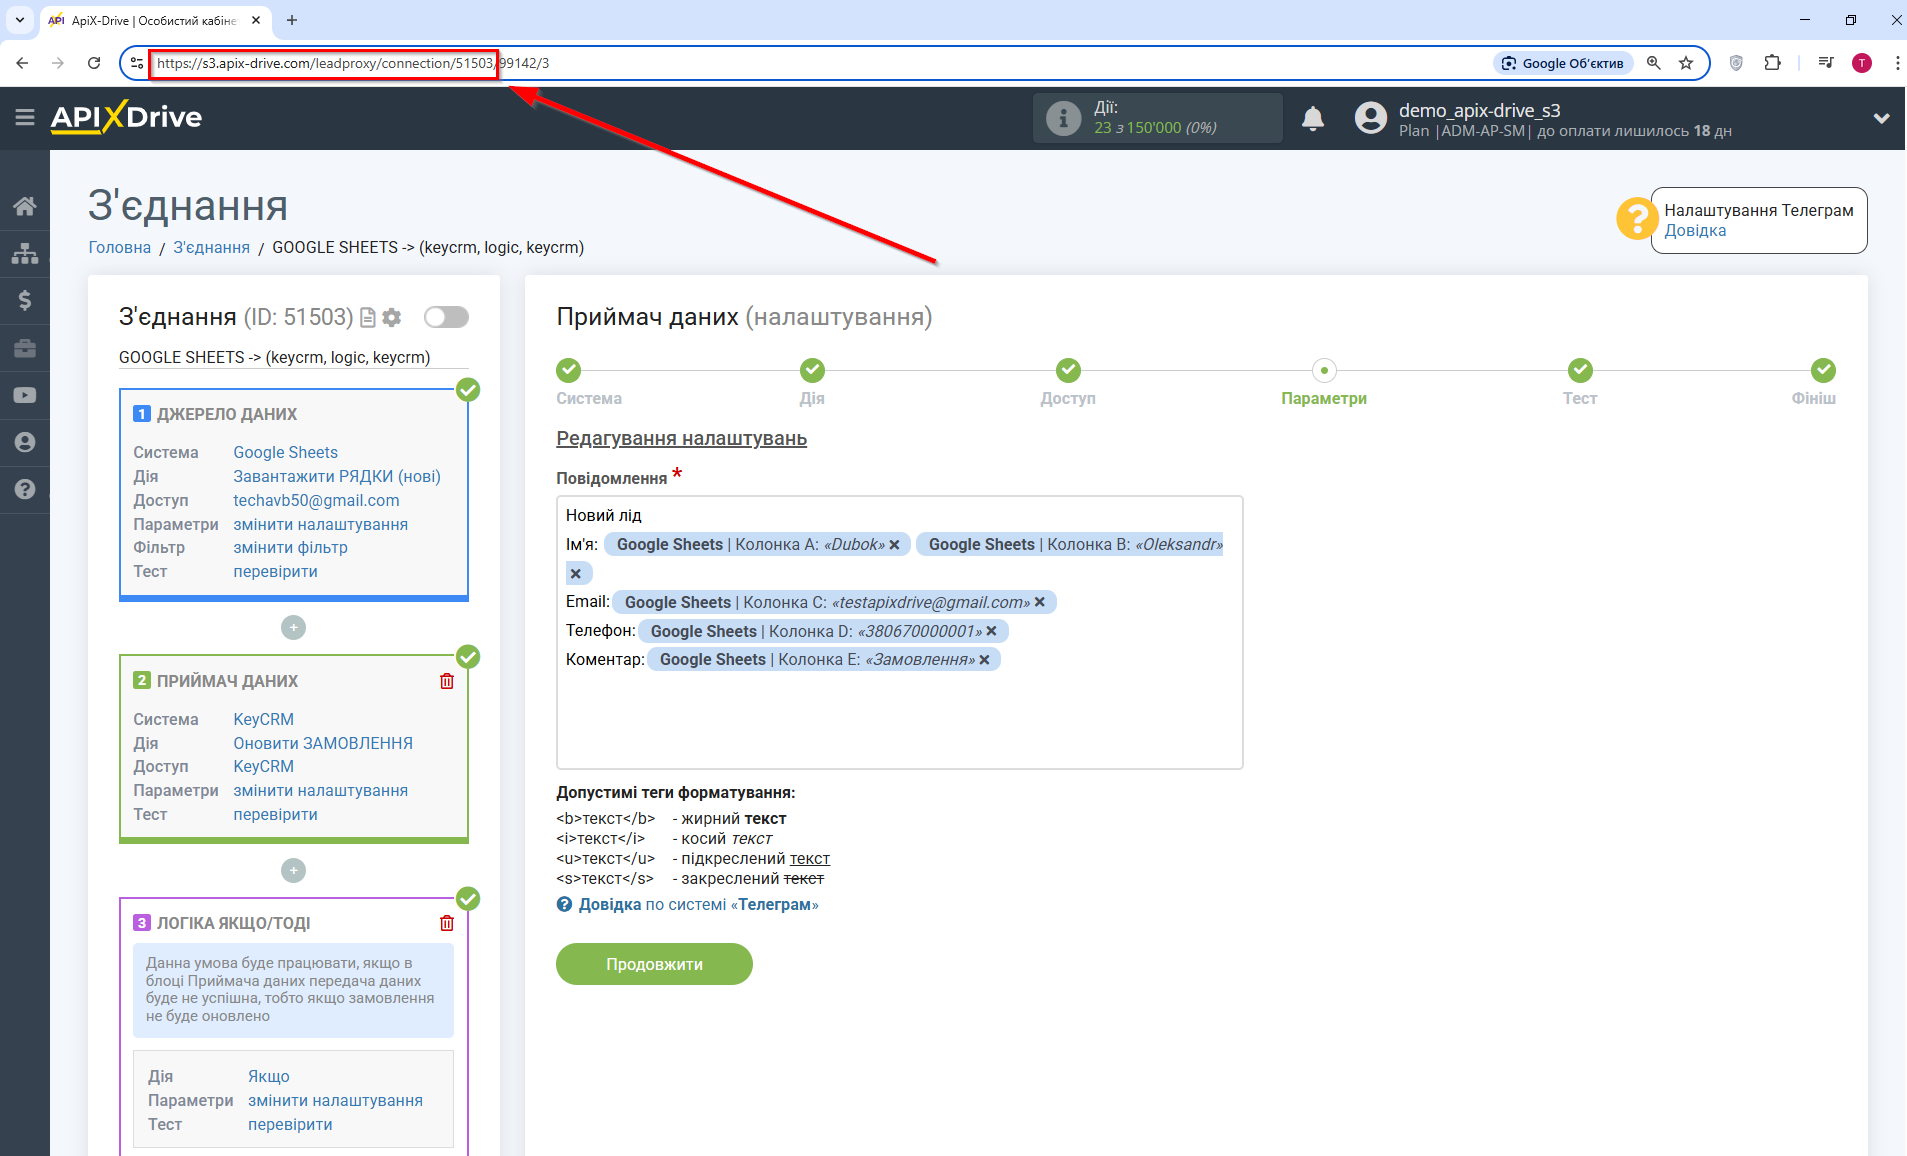Delete the ЛОГІКА ЯКЩО/ТОДІ block with trash icon
The height and width of the screenshot is (1156, 1907).
point(447,923)
